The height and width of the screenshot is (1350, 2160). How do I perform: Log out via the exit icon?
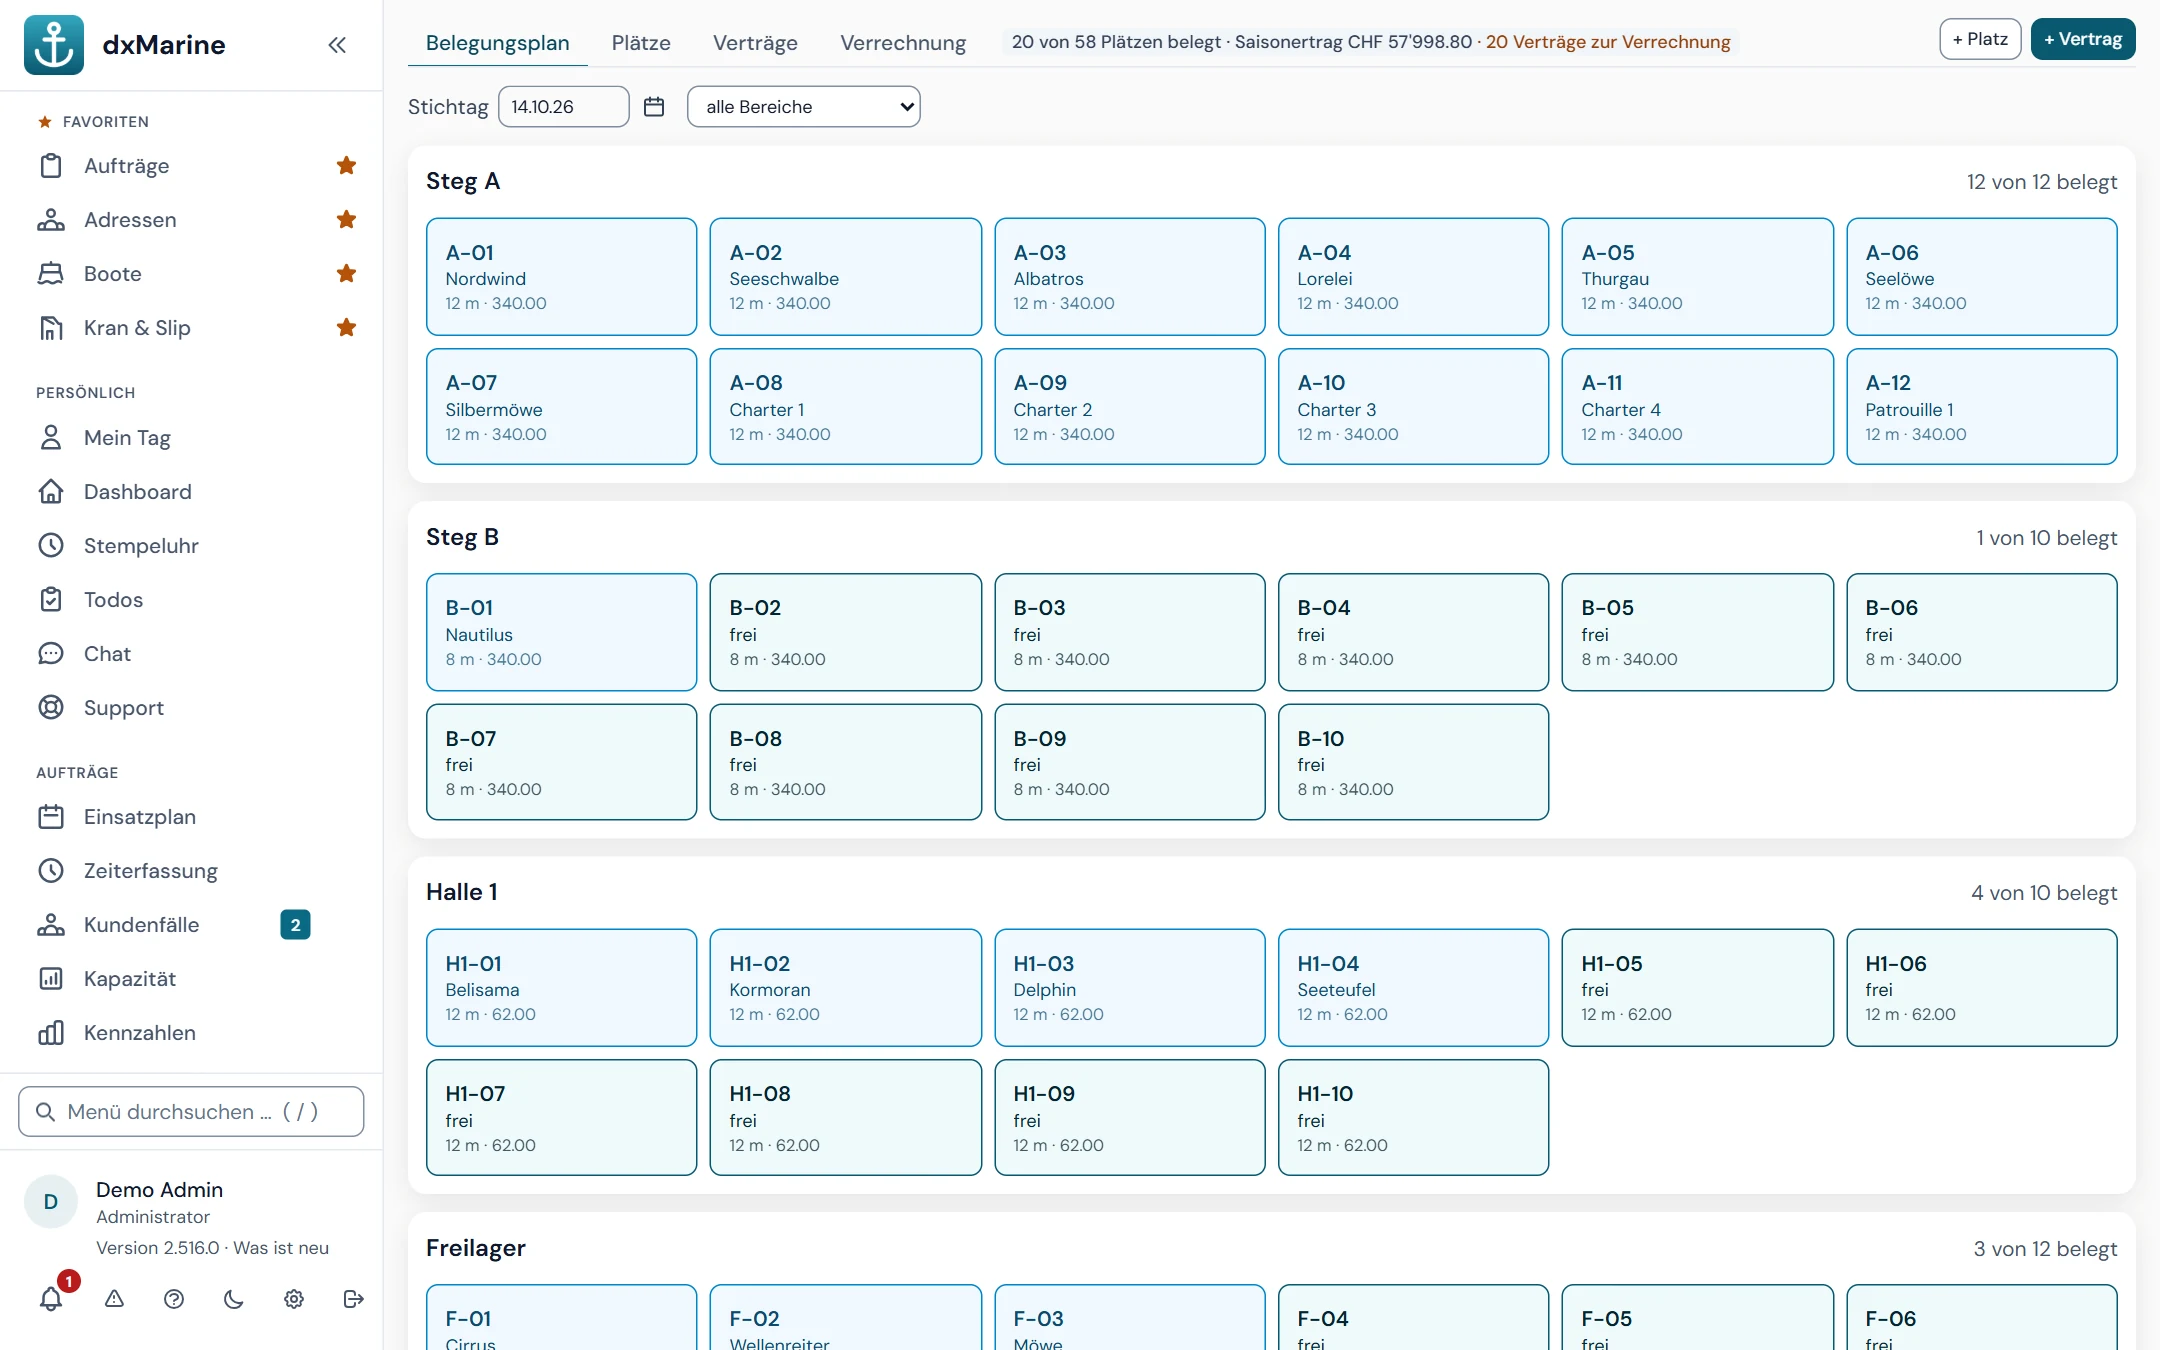(353, 1299)
